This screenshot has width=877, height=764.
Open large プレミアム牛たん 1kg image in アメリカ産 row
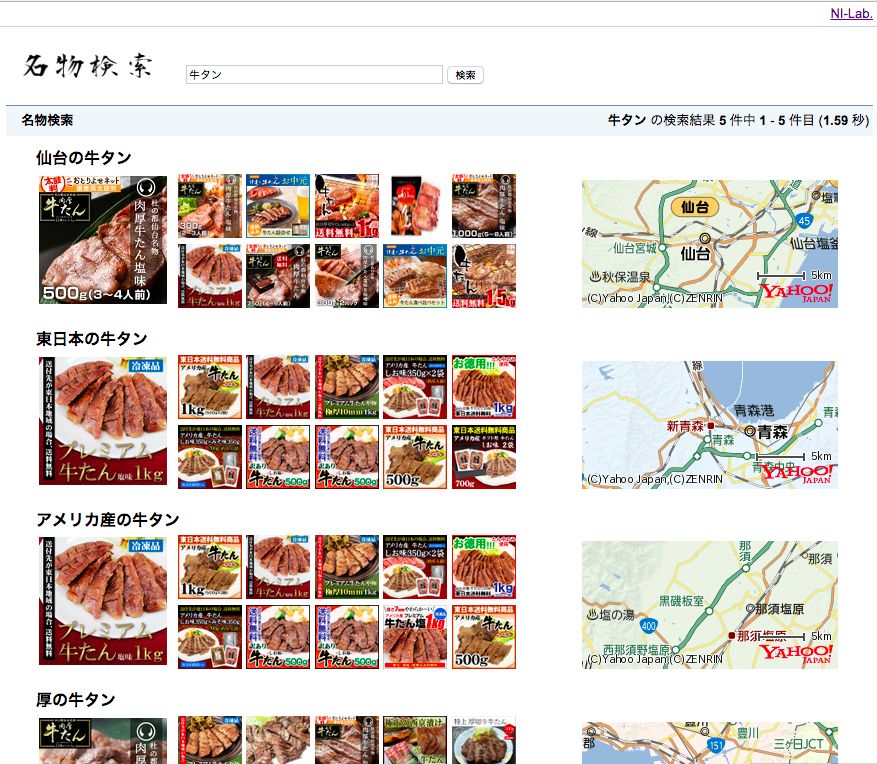(103, 601)
